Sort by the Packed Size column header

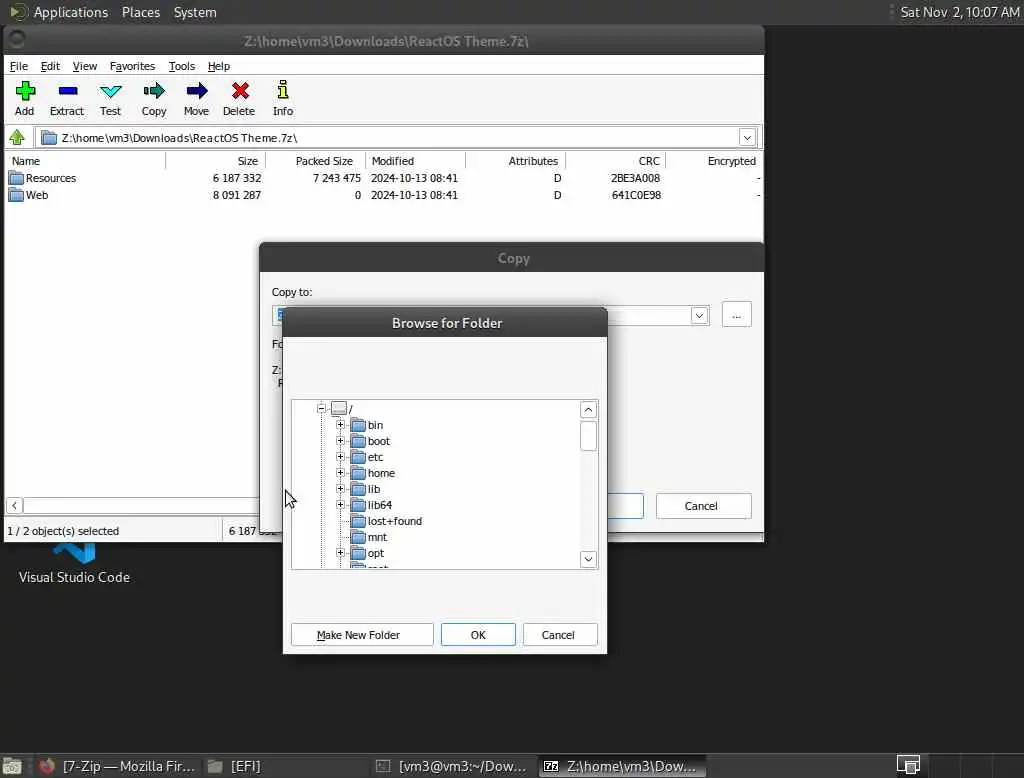point(315,161)
